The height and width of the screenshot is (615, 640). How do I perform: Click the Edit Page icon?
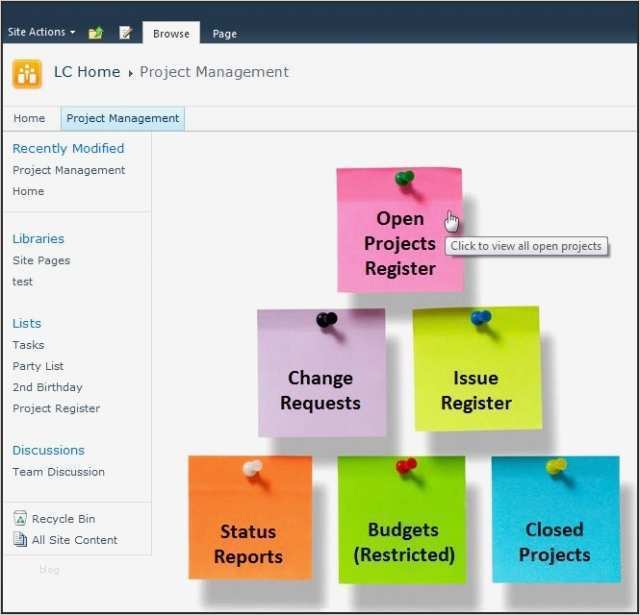(x=125, y=33)
